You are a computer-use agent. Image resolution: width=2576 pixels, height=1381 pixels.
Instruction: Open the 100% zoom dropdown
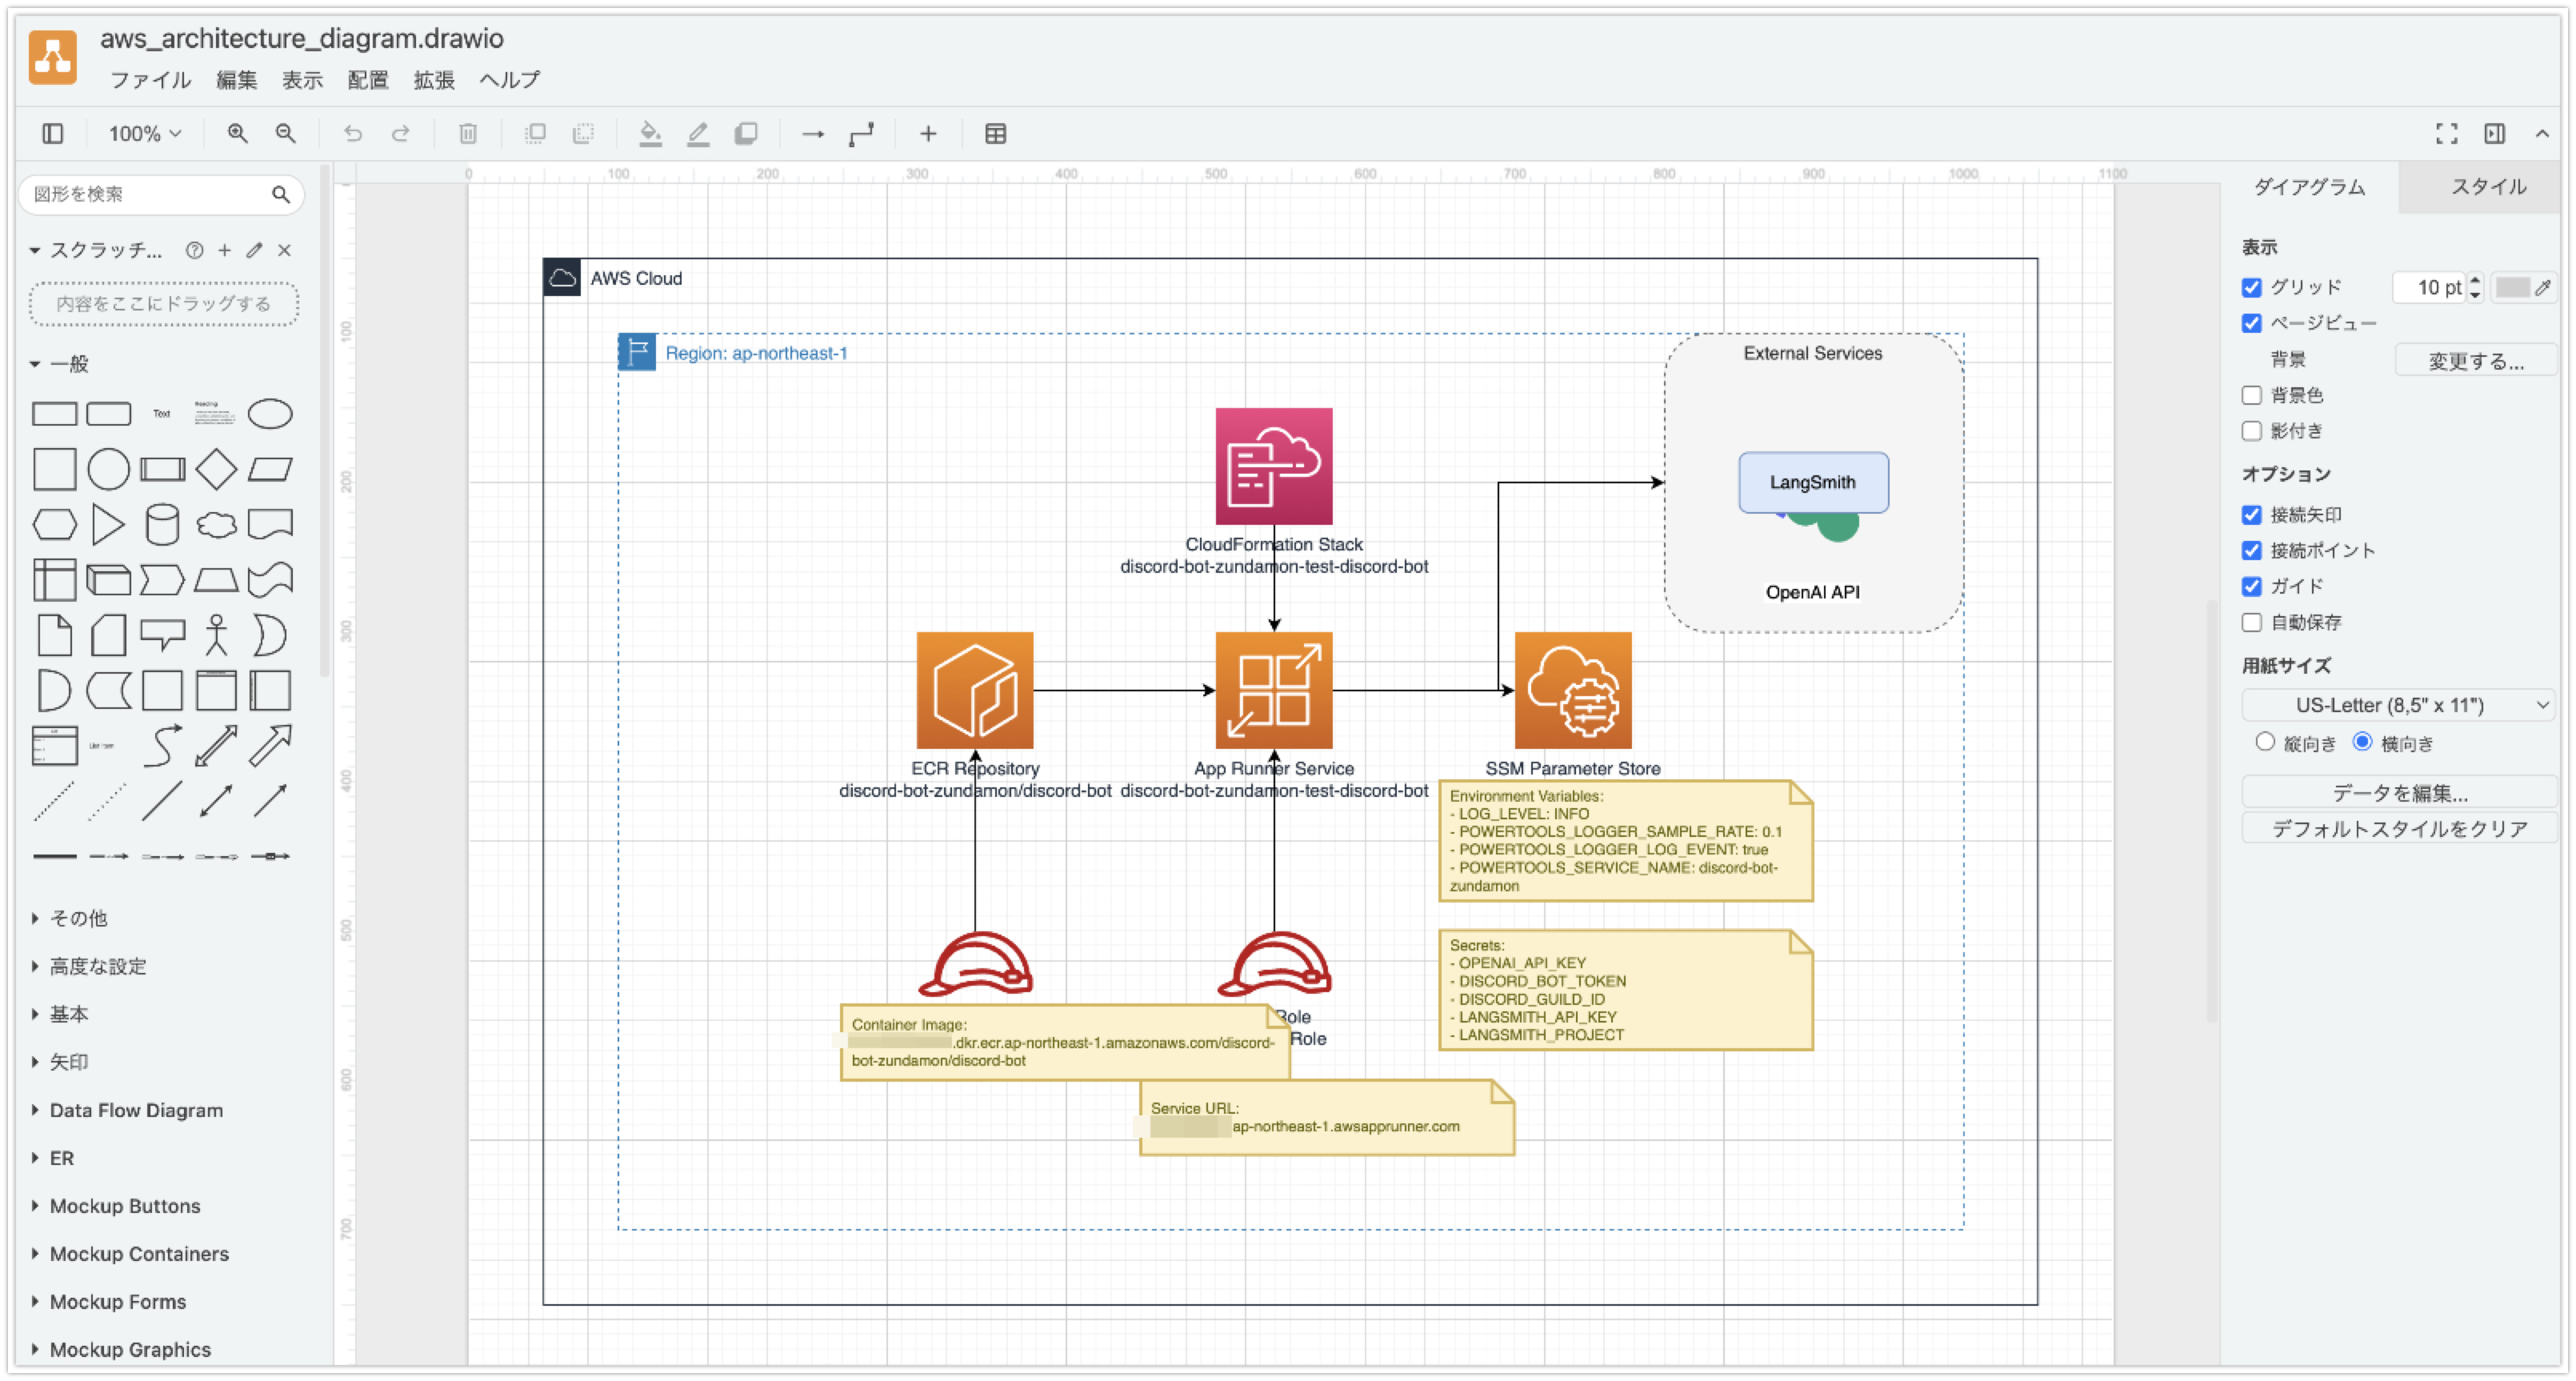click(145, 134)
